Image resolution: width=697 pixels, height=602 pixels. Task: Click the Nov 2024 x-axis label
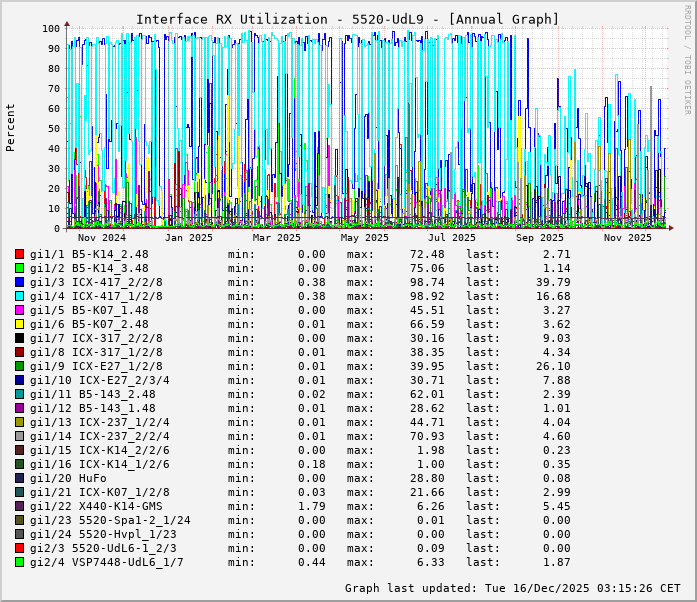102,237
